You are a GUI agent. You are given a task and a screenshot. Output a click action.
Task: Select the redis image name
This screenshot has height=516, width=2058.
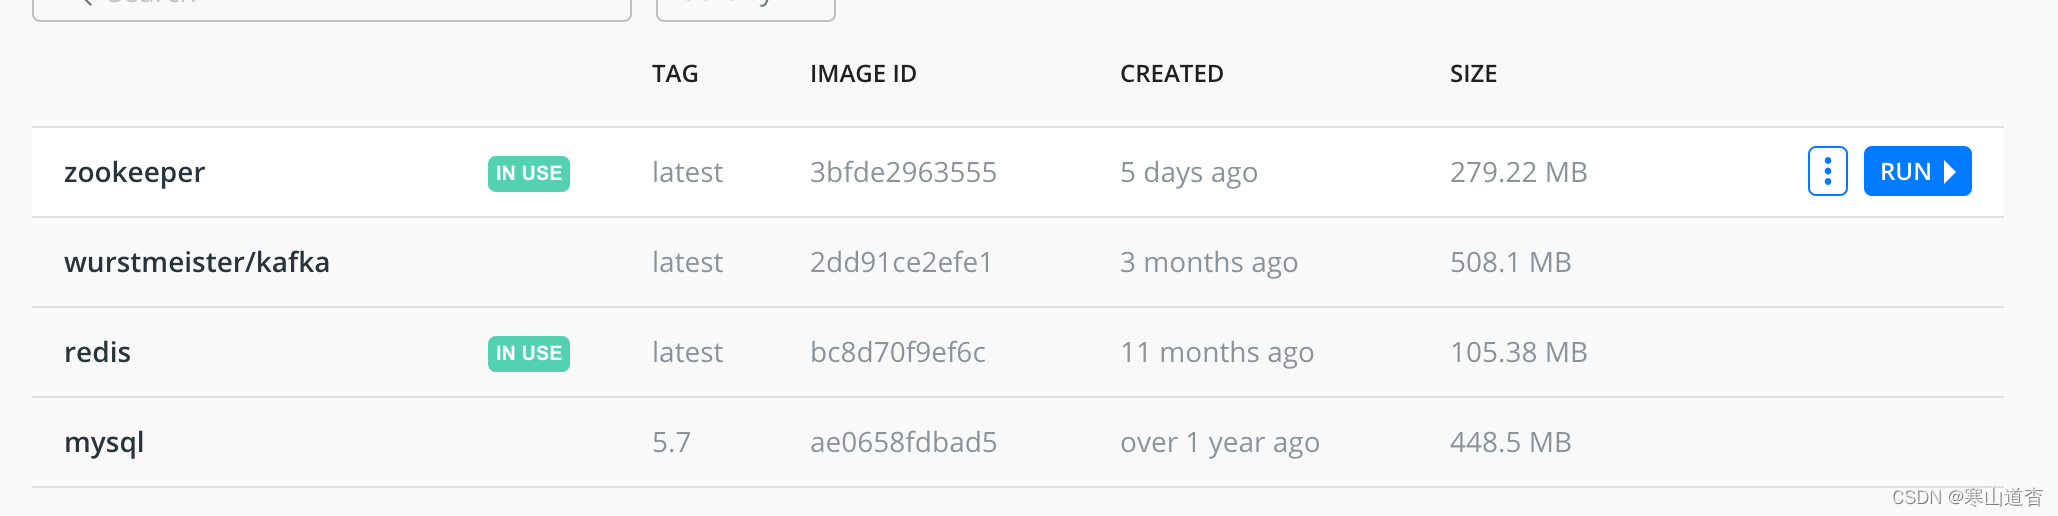[97, 352]
